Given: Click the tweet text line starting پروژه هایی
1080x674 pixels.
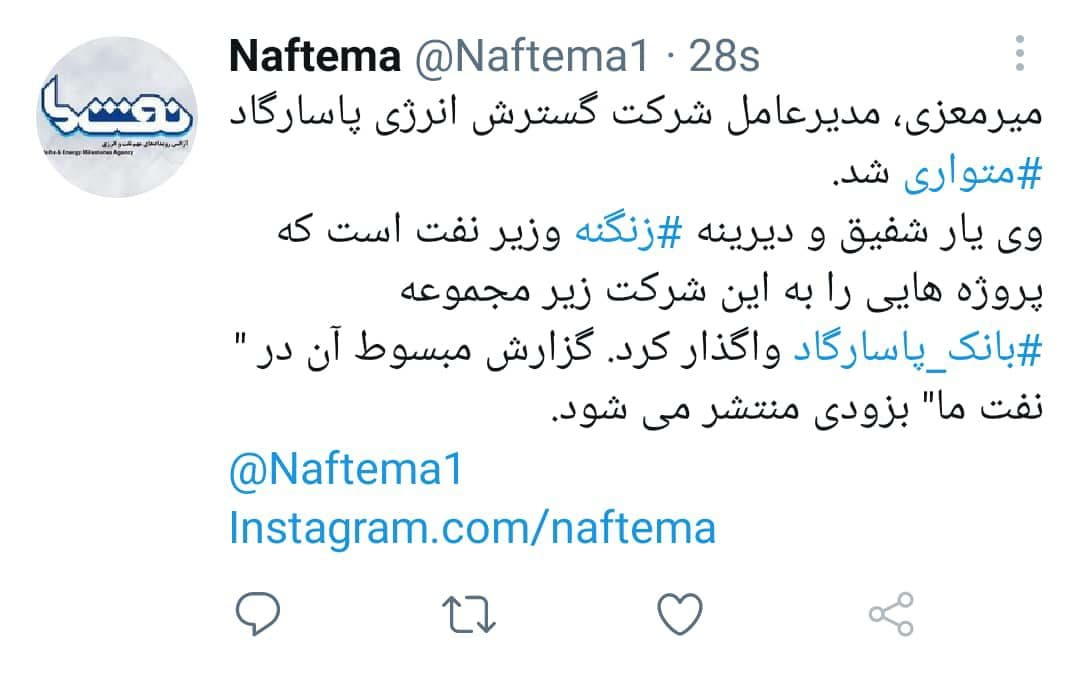Looking at the screenshot, I should (721, 292).
